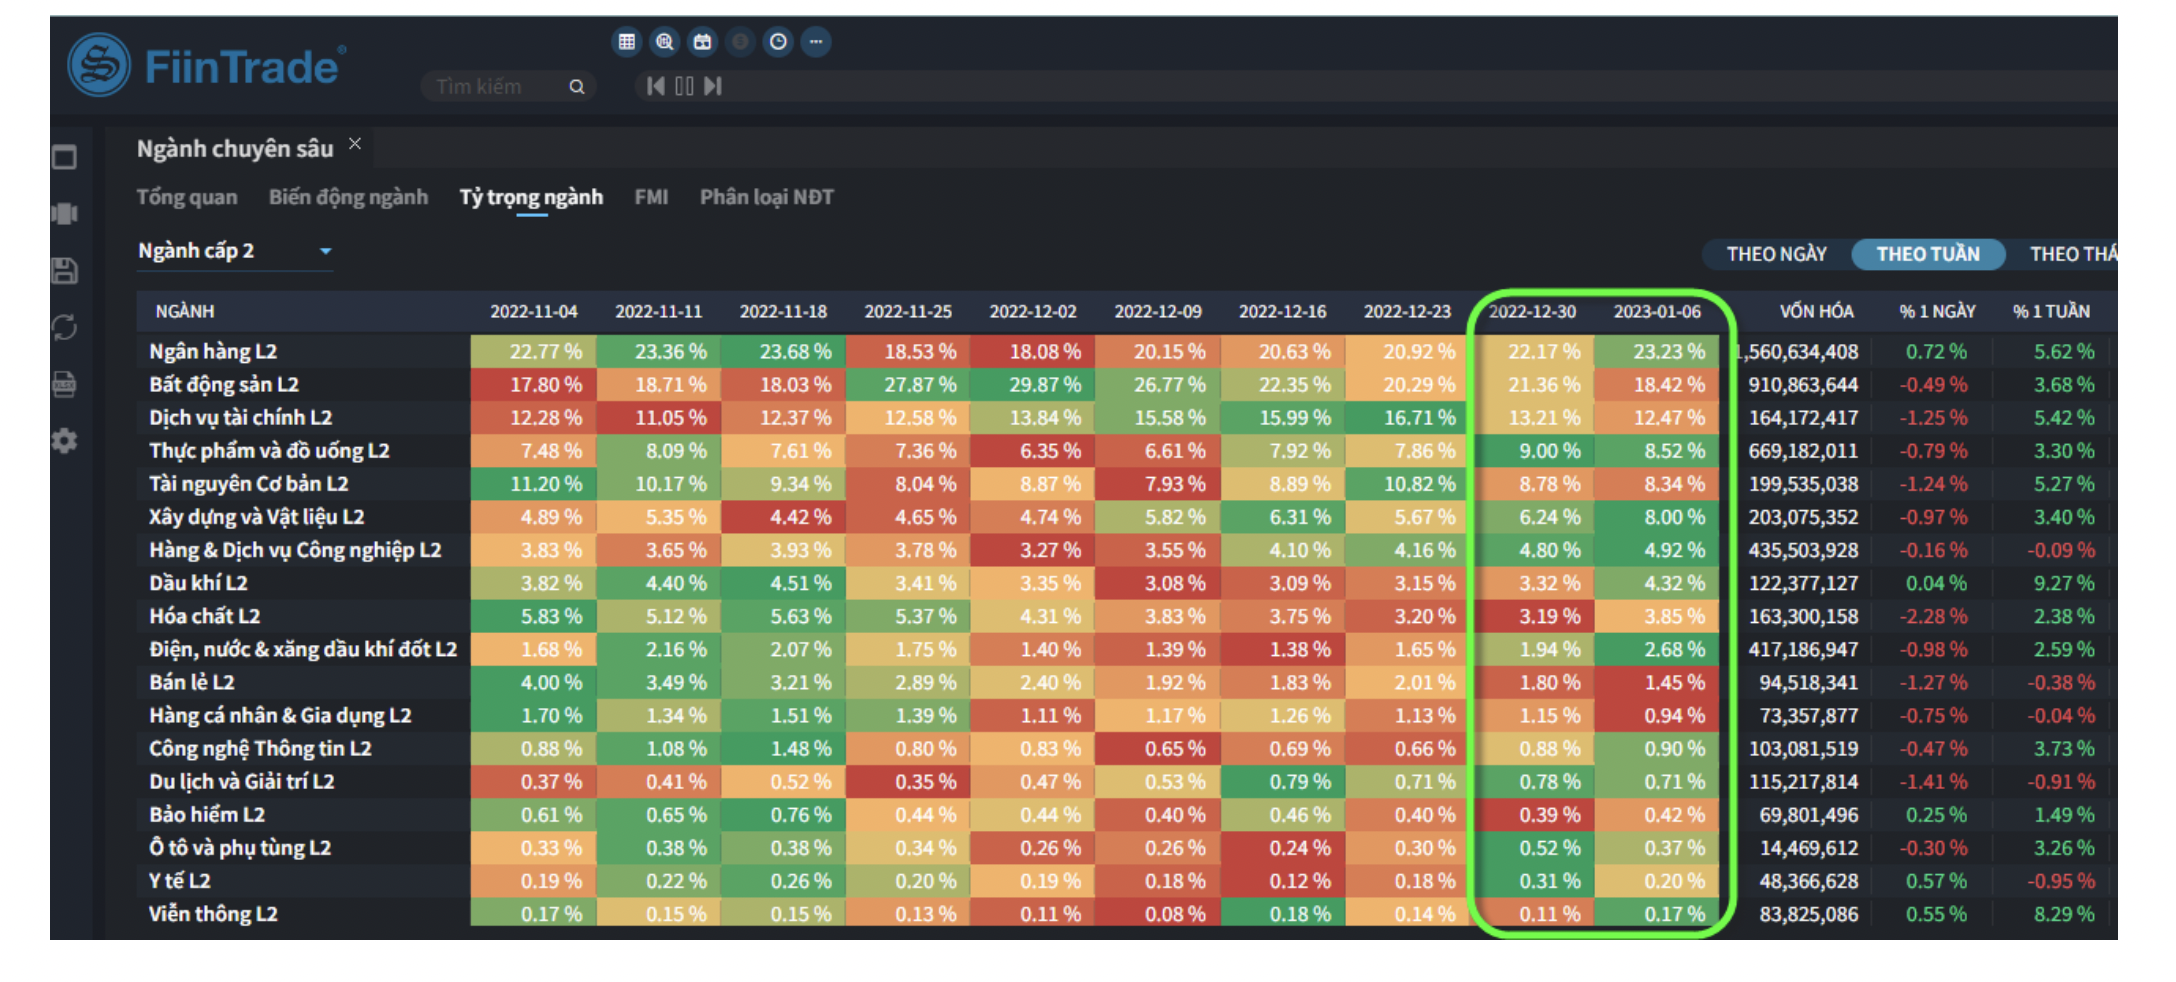Click the Tìm kiếm search field
2176x982 pixels.
click(497, 87)
